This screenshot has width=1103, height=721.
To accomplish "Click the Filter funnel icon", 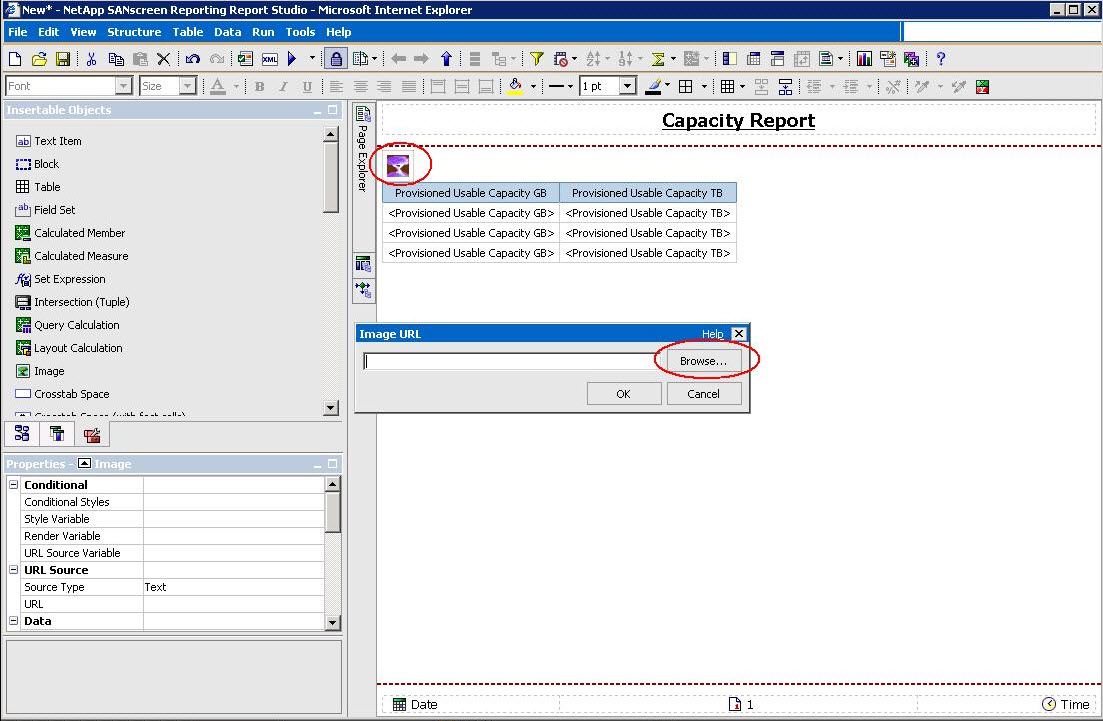I will (536, 59).
